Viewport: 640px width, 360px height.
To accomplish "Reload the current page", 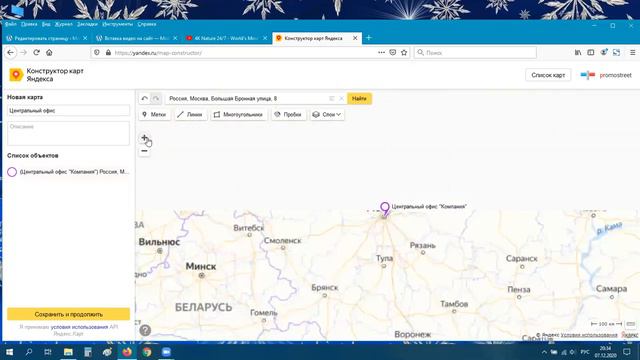I will [x=36, y=53].
